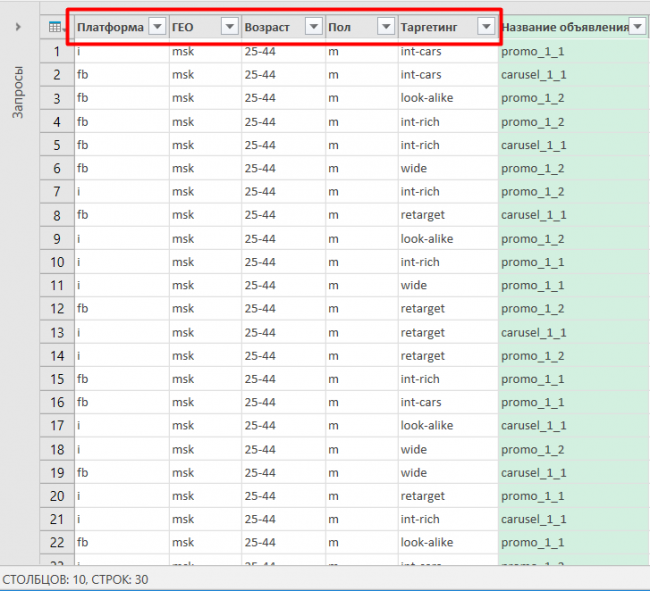
Task: Select the Возраст column header
Action: 270,27
